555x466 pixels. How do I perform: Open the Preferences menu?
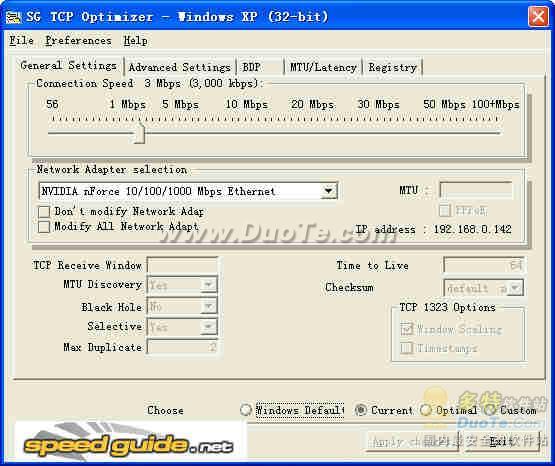point(78,41)
